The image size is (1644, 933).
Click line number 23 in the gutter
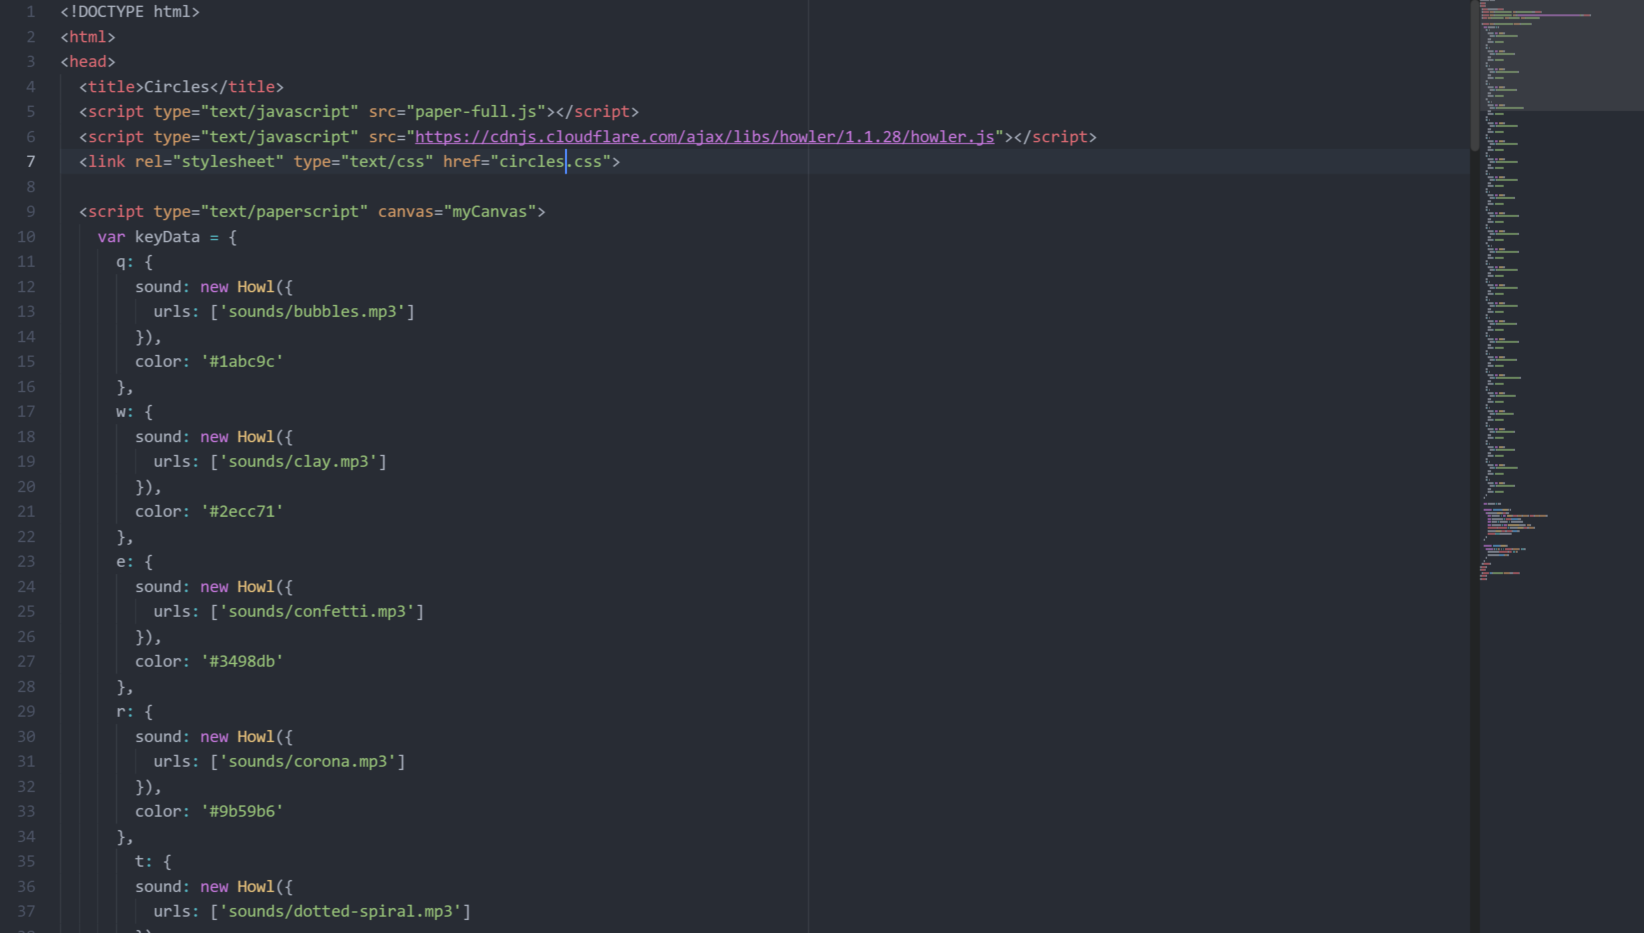coord(26,562)
